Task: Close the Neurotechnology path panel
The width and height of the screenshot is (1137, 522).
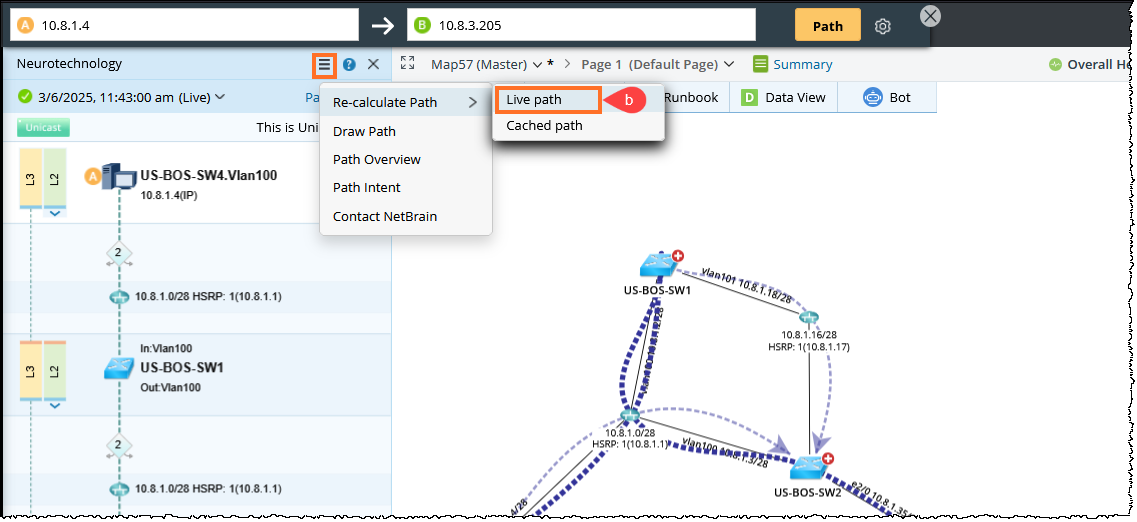Action: pos(373,65)
